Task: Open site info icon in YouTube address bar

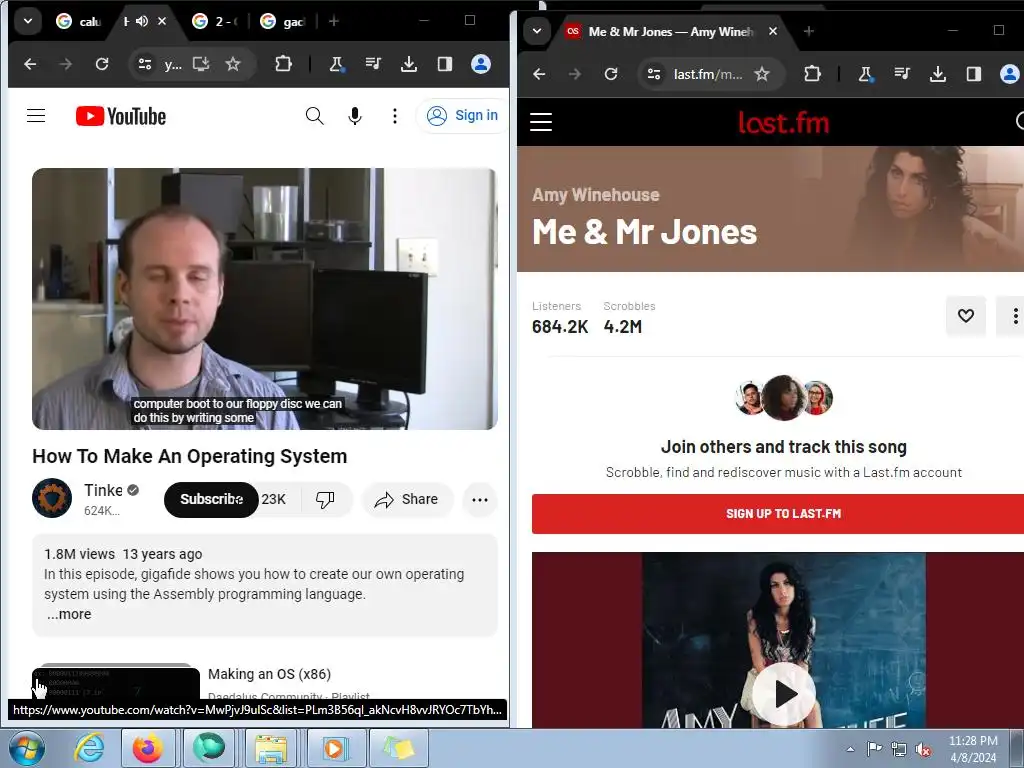Action: pos(144,64)
